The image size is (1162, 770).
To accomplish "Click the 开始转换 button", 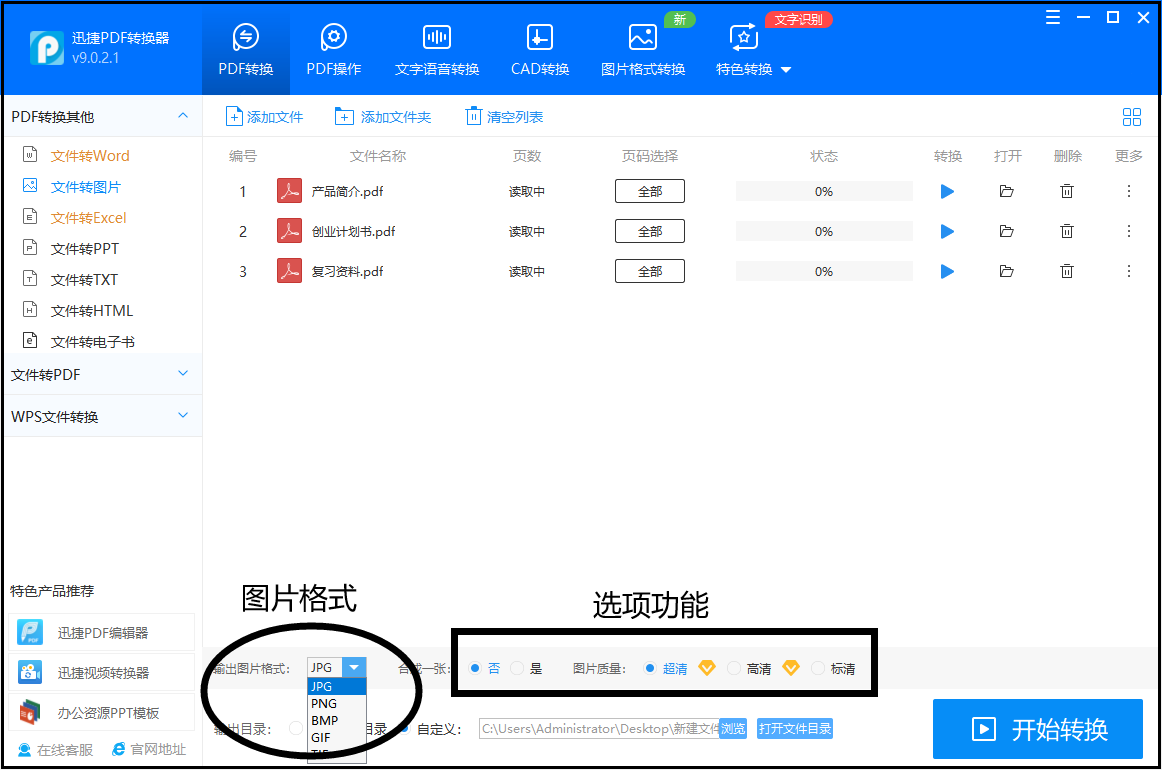I will coord(1038,729).
